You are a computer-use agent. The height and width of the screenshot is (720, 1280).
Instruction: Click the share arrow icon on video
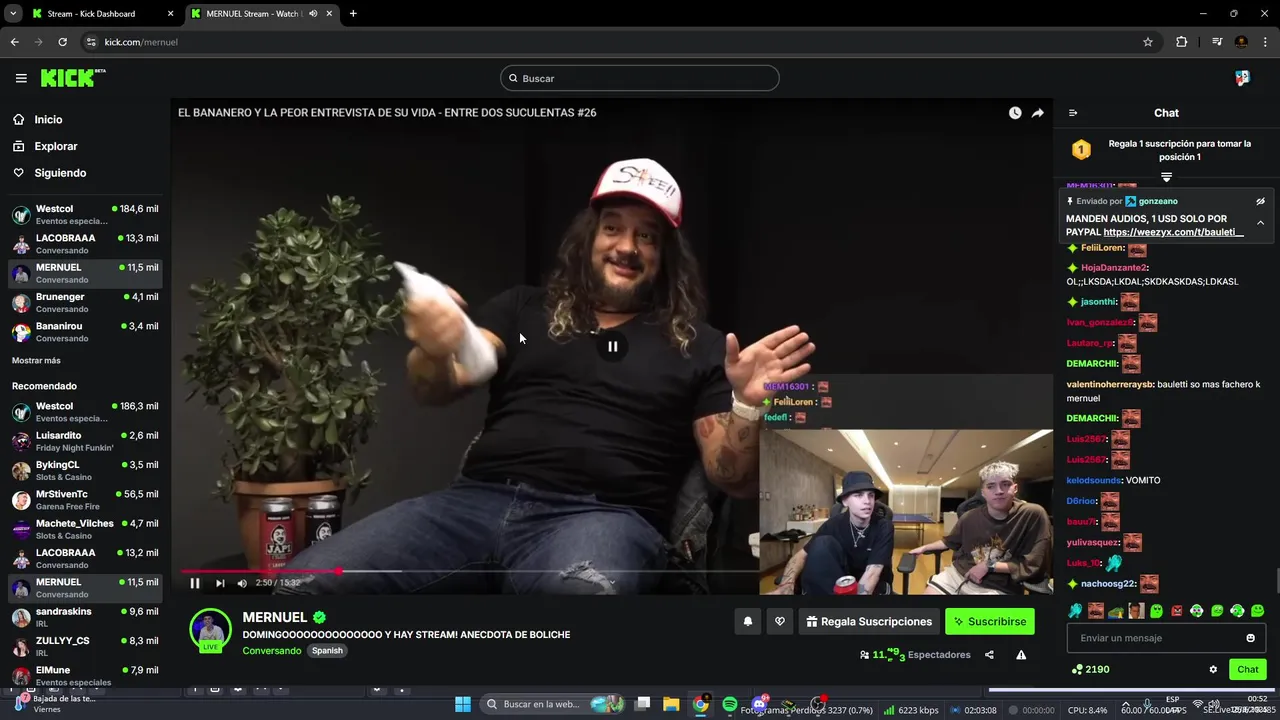click(x=1038, y=113)
